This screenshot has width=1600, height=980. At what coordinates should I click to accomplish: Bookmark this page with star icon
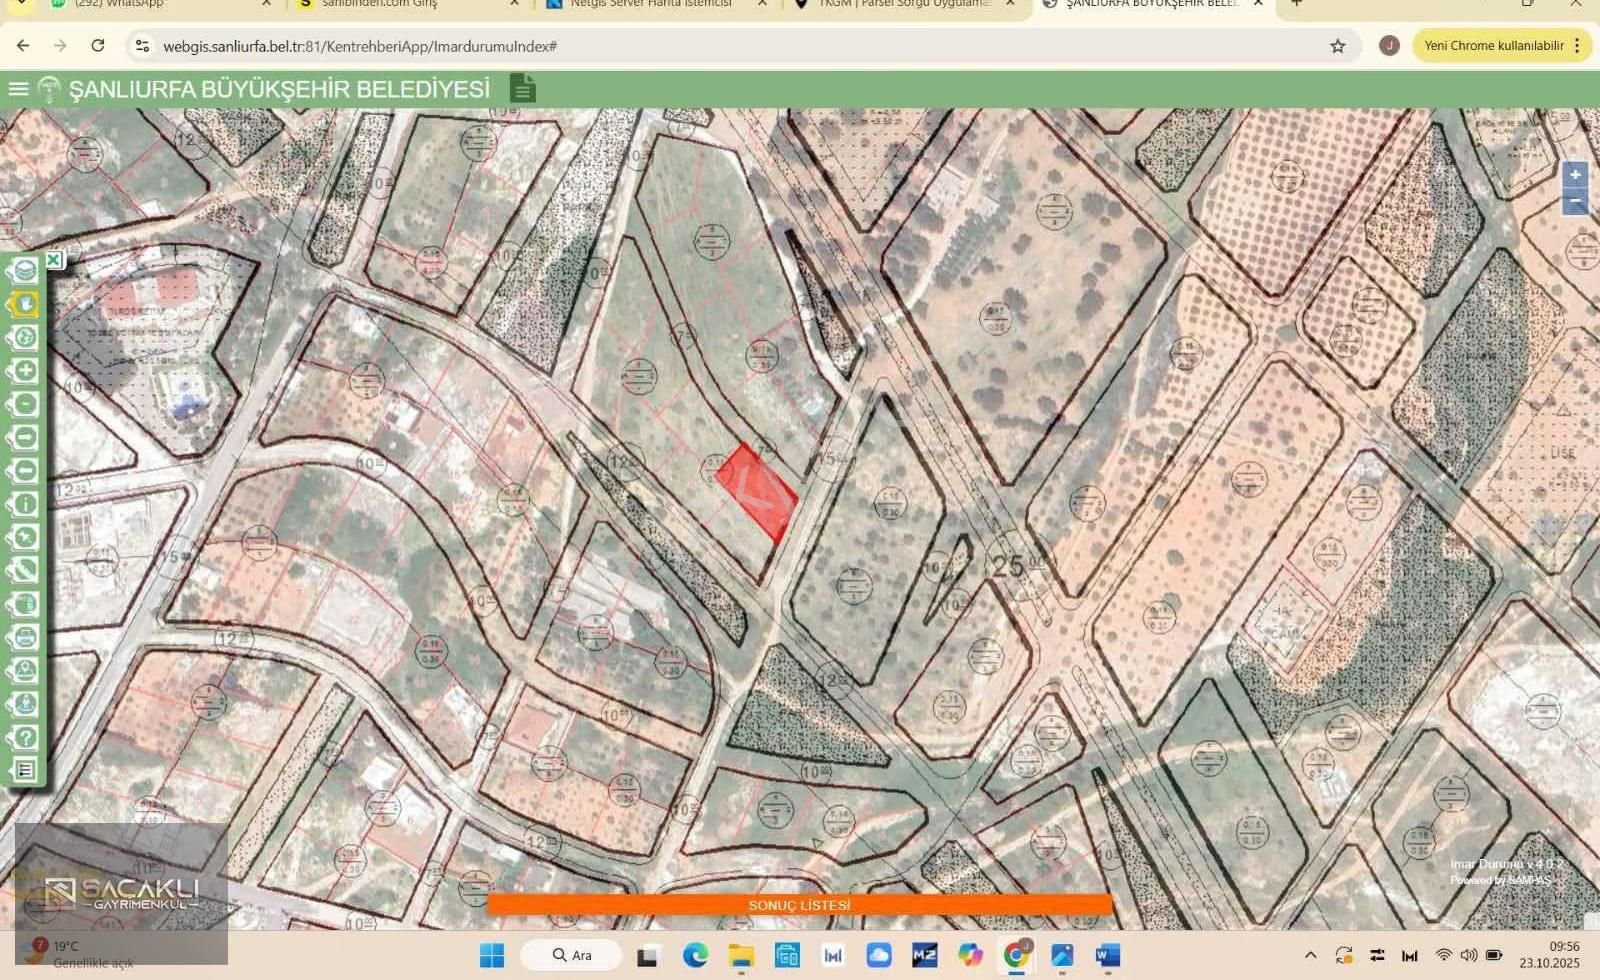[x=1337, y=46]
